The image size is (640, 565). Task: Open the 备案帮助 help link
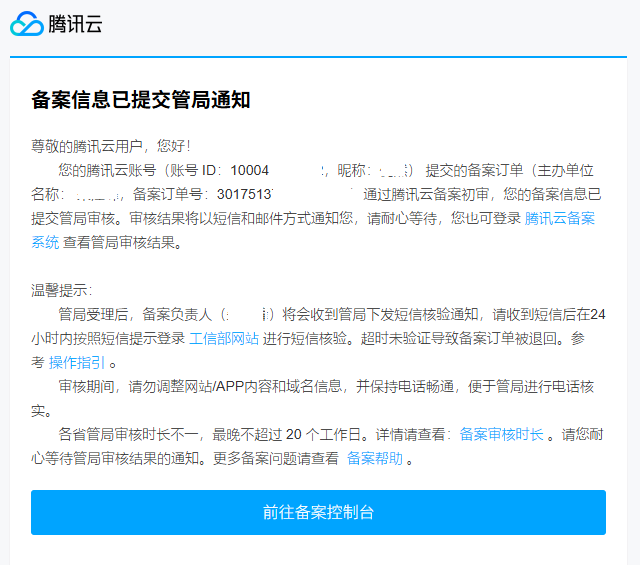pyautogui.click(x=375, y=458)
